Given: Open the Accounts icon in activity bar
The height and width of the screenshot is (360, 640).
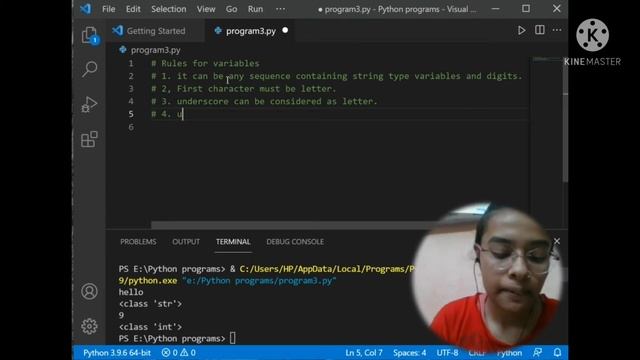Looking at the screenshot, I should click(x=89, y=291).
